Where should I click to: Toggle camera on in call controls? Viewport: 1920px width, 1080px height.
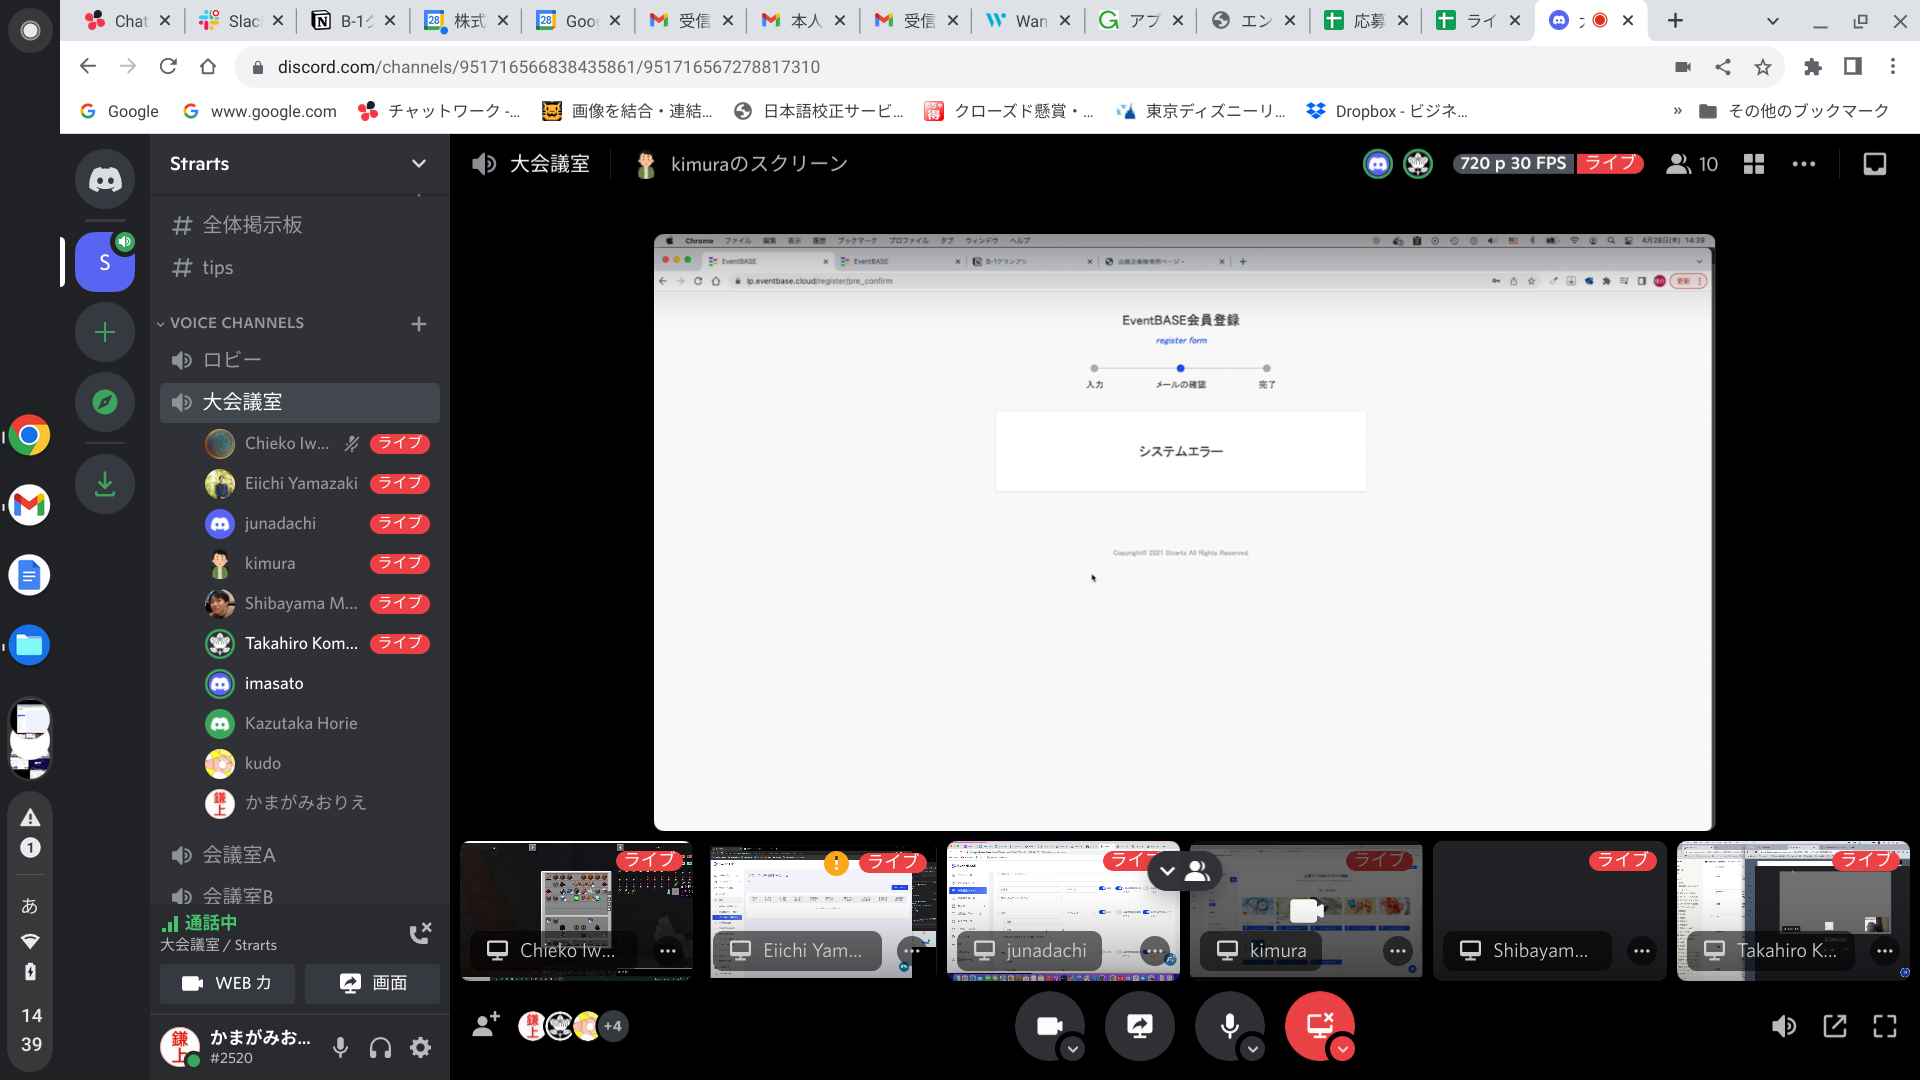[1049, 1026]
